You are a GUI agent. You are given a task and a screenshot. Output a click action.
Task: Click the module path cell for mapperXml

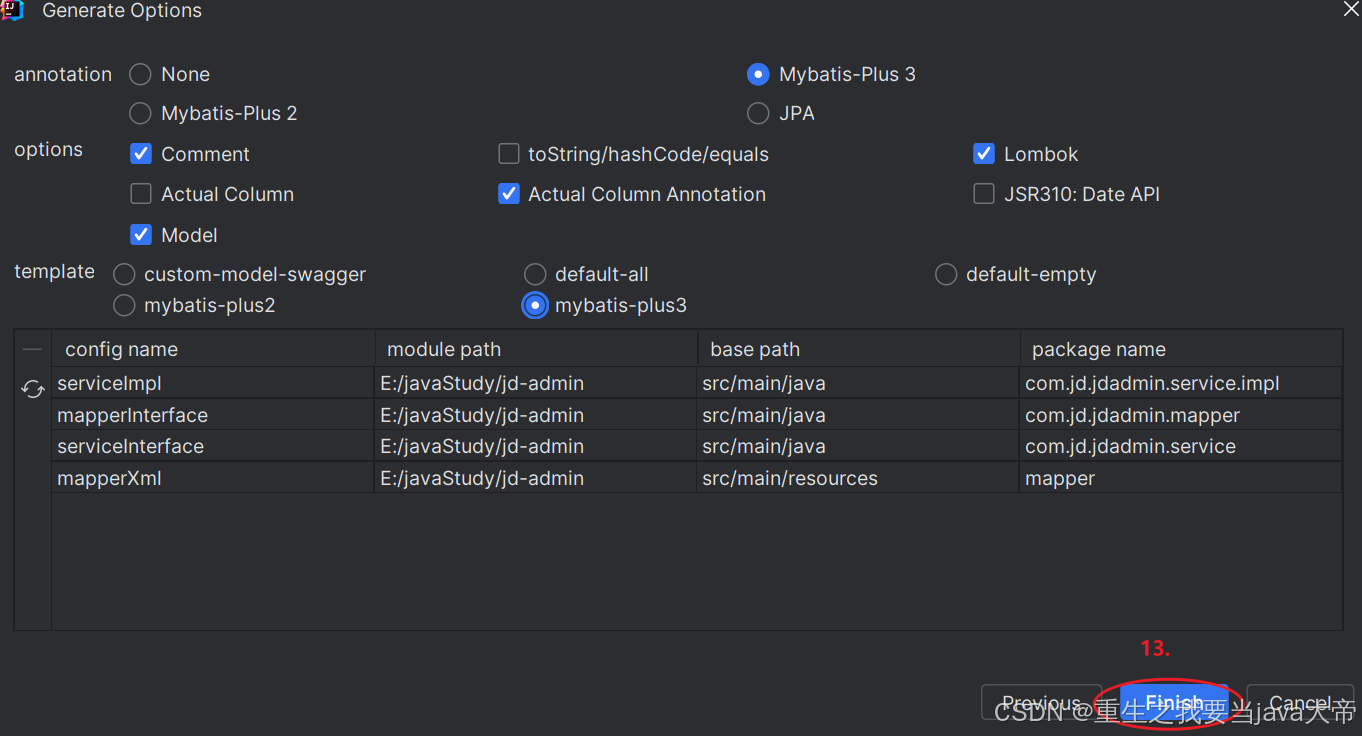536,478
